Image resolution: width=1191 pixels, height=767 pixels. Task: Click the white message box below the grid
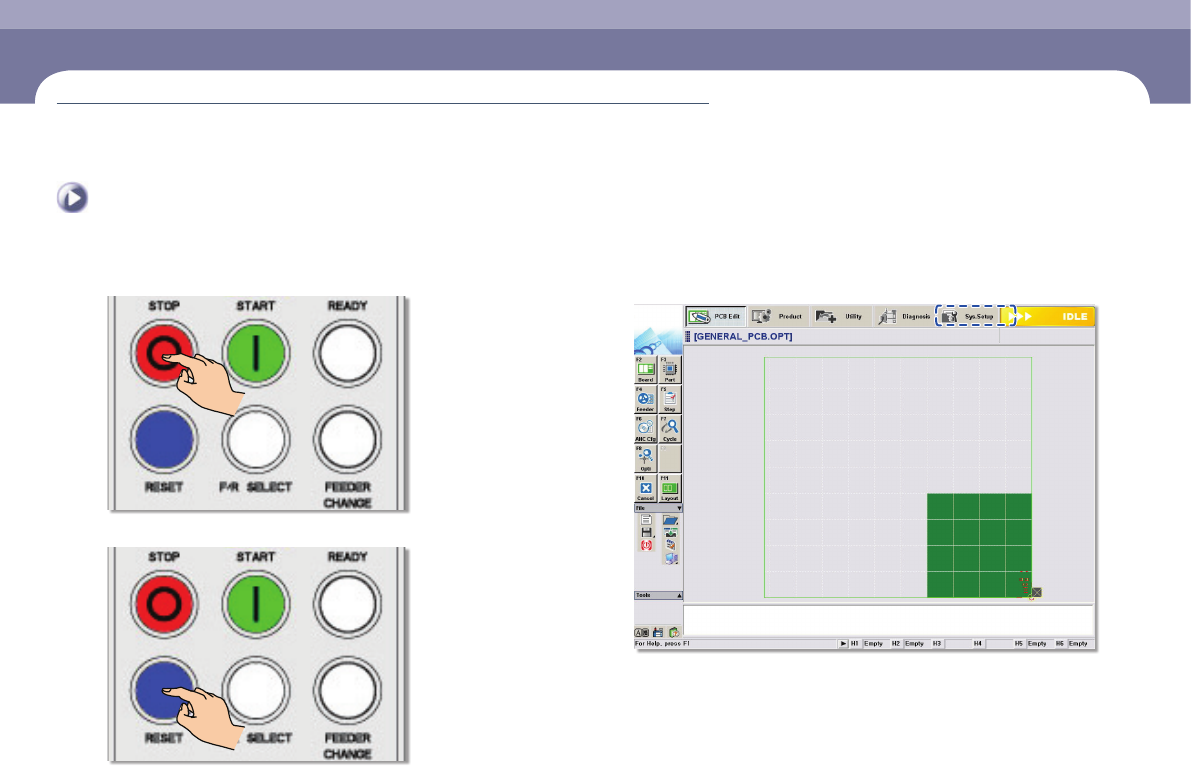coord(889,620)
